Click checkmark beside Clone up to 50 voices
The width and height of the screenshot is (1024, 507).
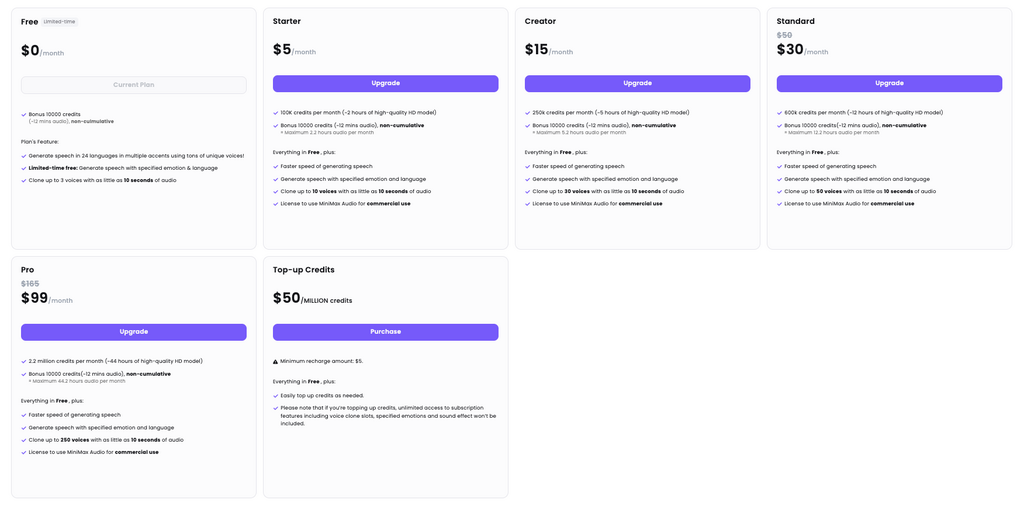pyautogui.click(x=780, y=192)
